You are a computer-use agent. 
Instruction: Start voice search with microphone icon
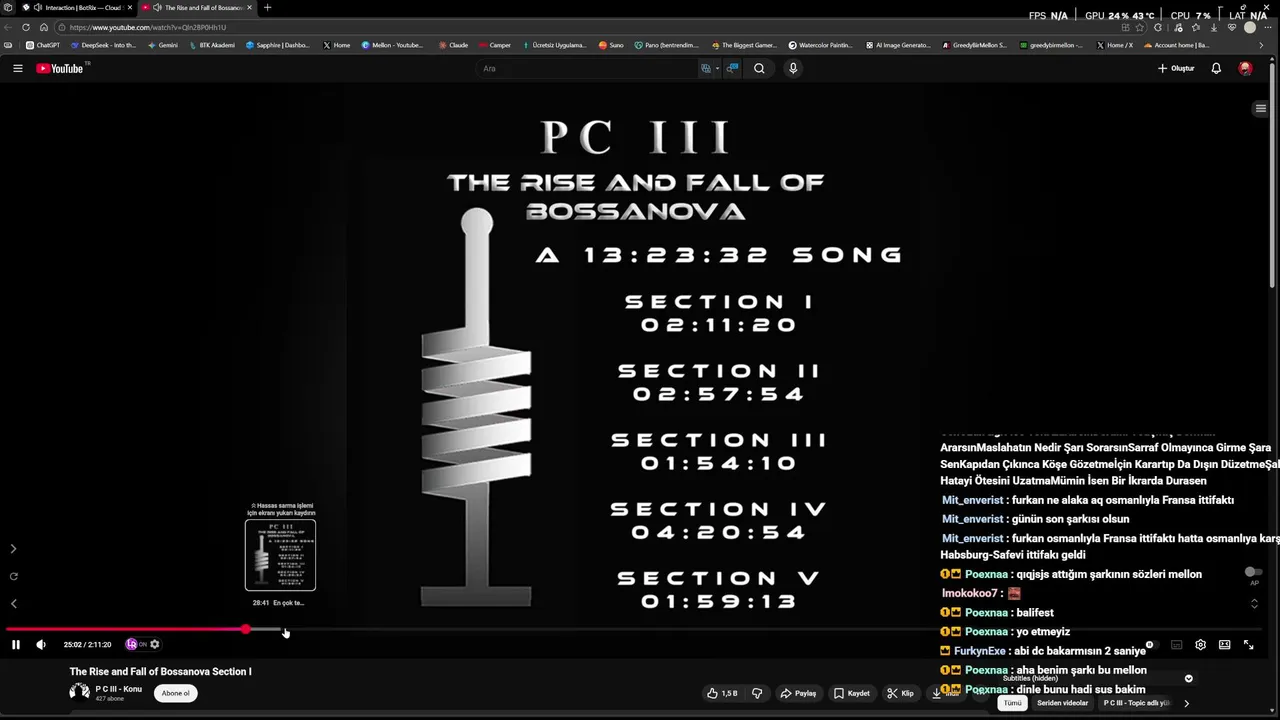[x=793, y=68]
